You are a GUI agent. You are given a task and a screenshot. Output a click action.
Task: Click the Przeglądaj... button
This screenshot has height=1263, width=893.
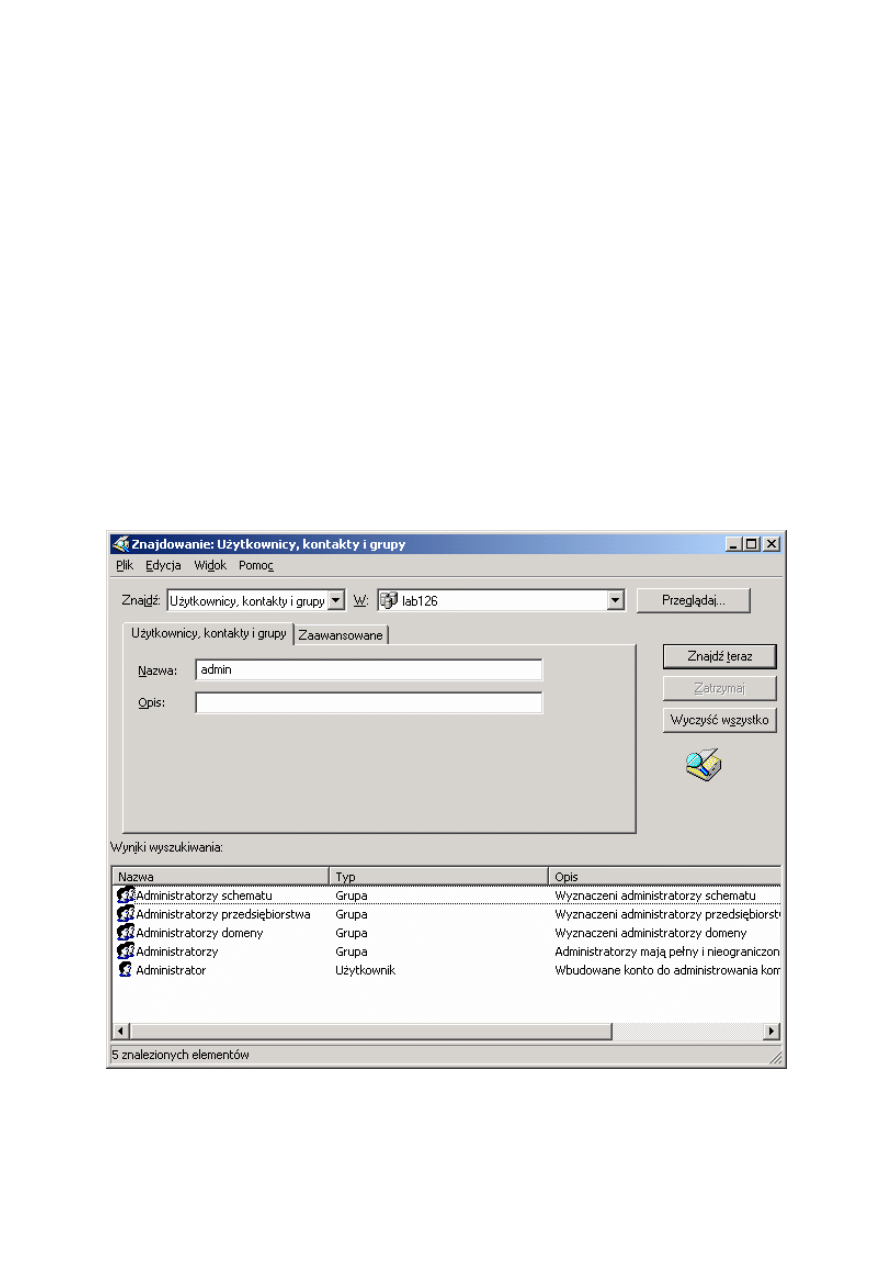(693, 601)
